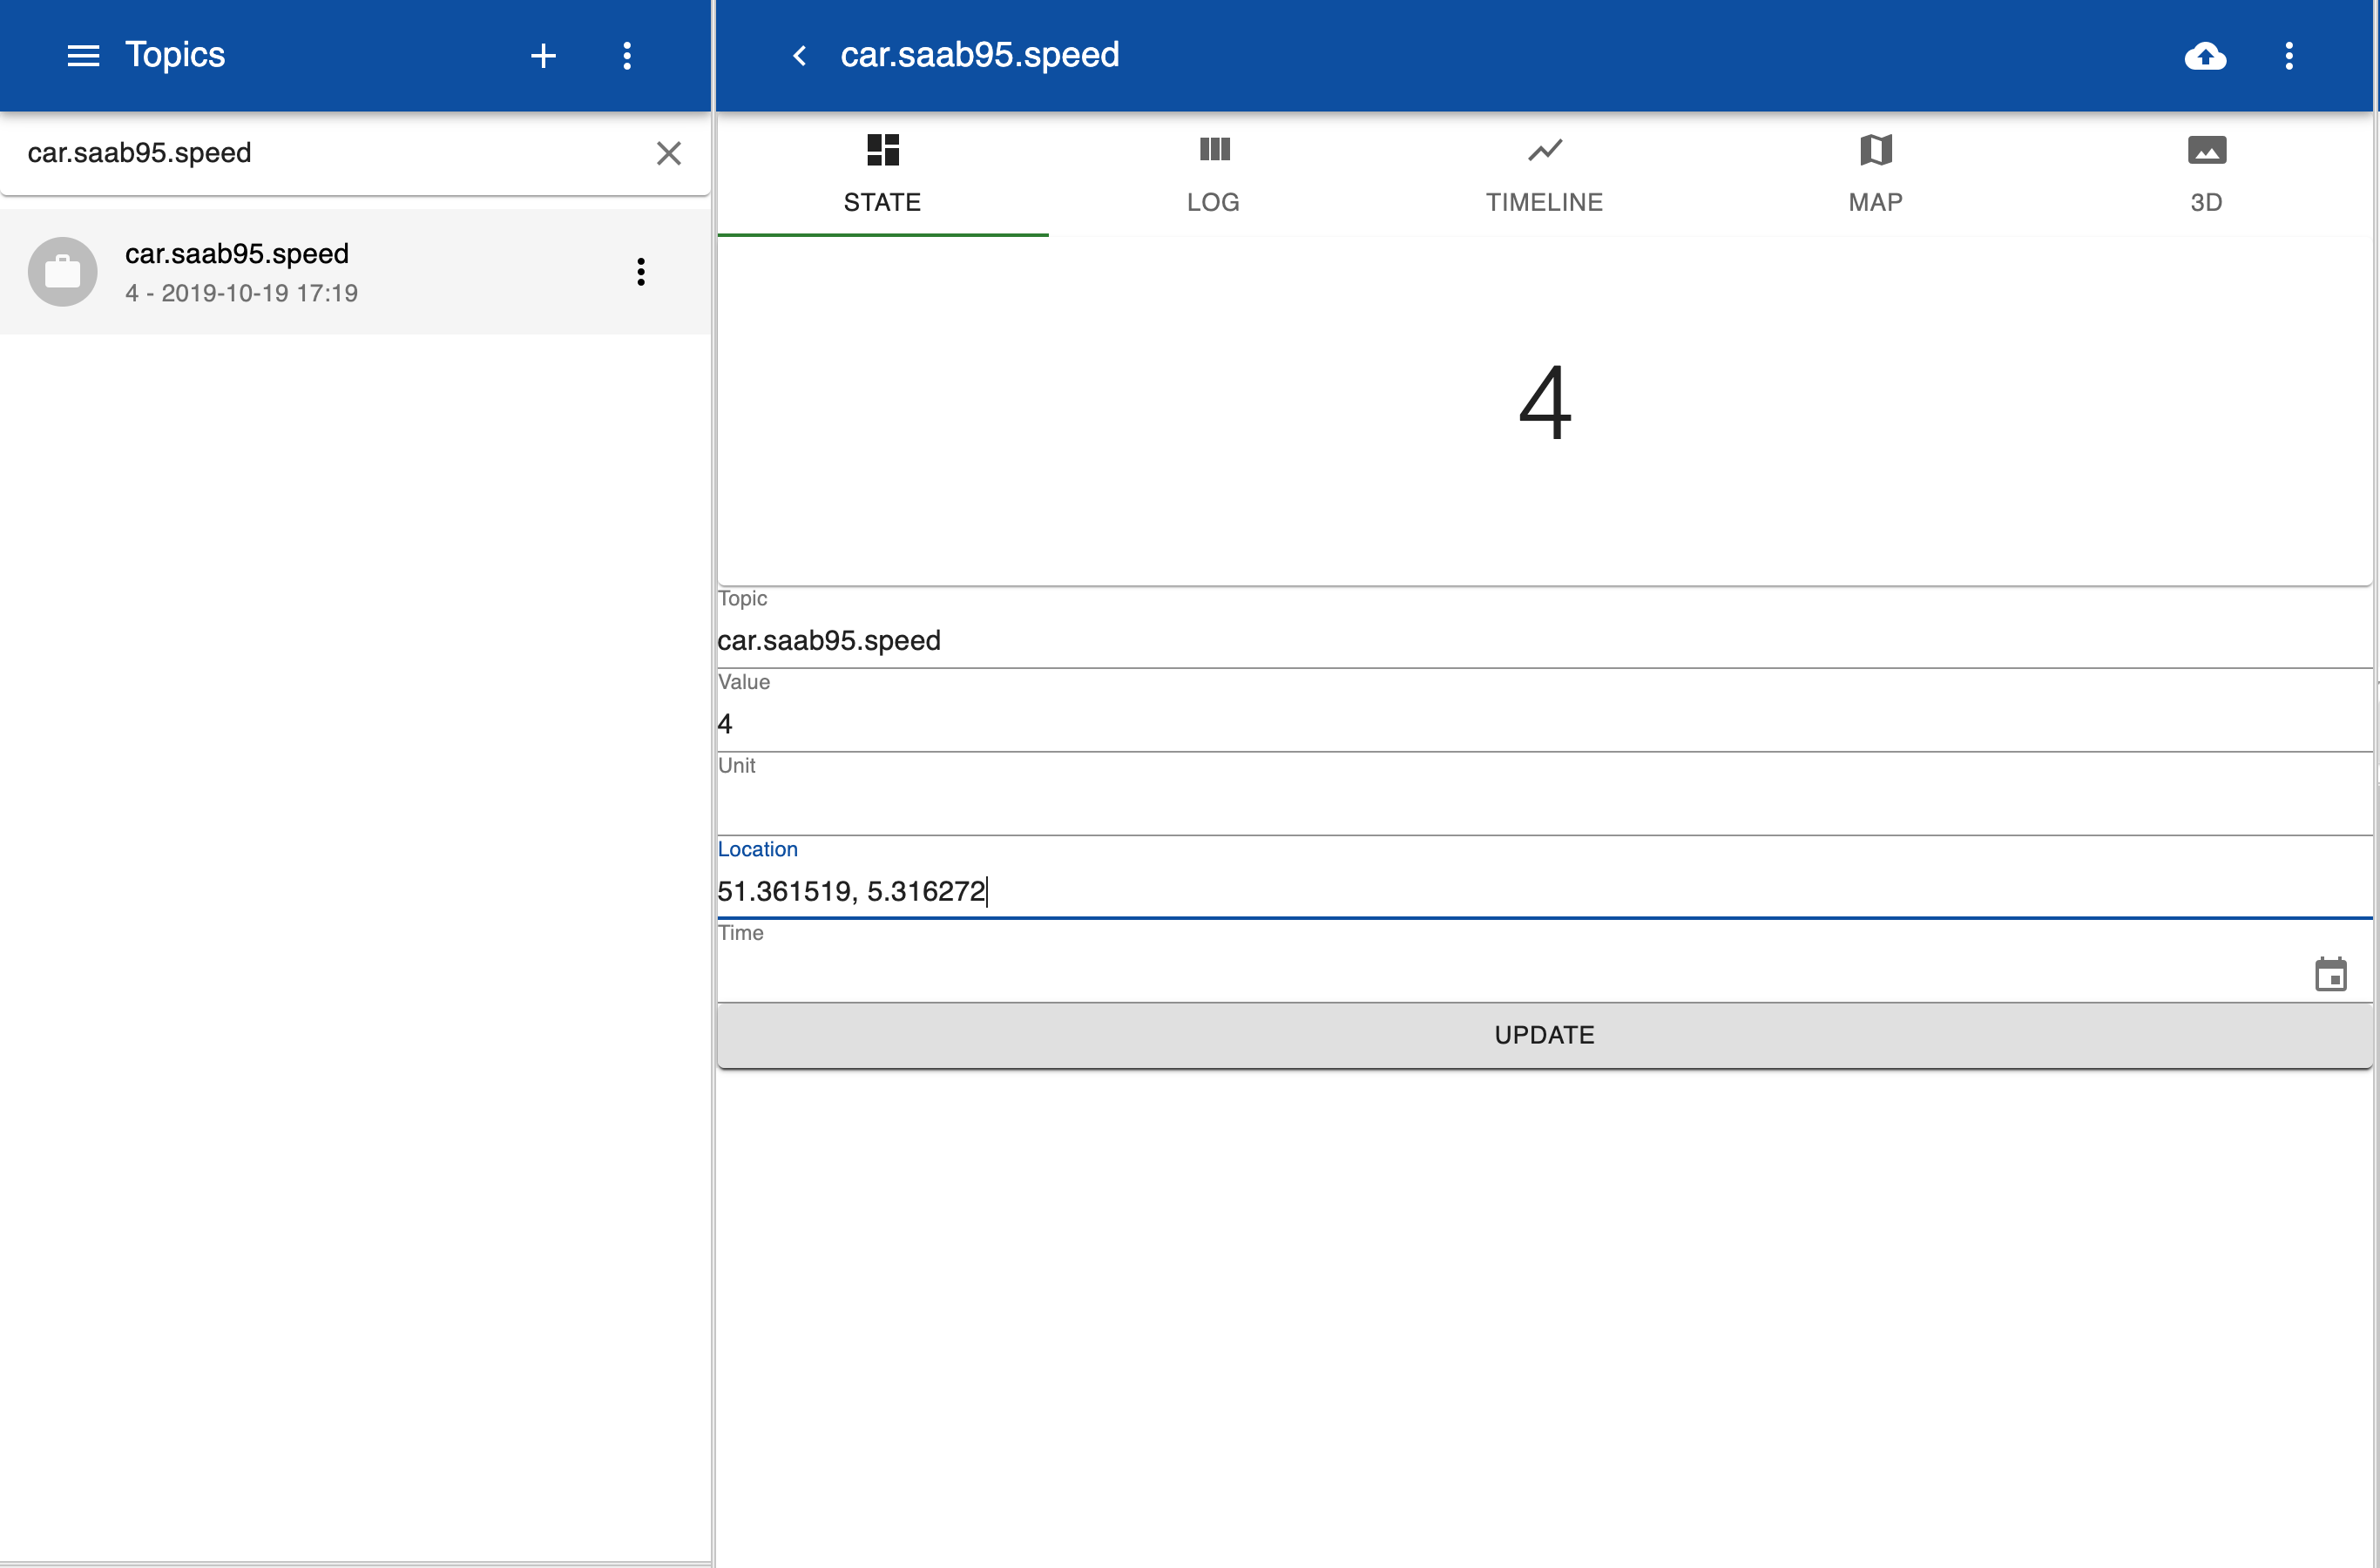The image size is (2380, 1568).
Task: Add a new topic with the plus icon
Action: [543, 56]
